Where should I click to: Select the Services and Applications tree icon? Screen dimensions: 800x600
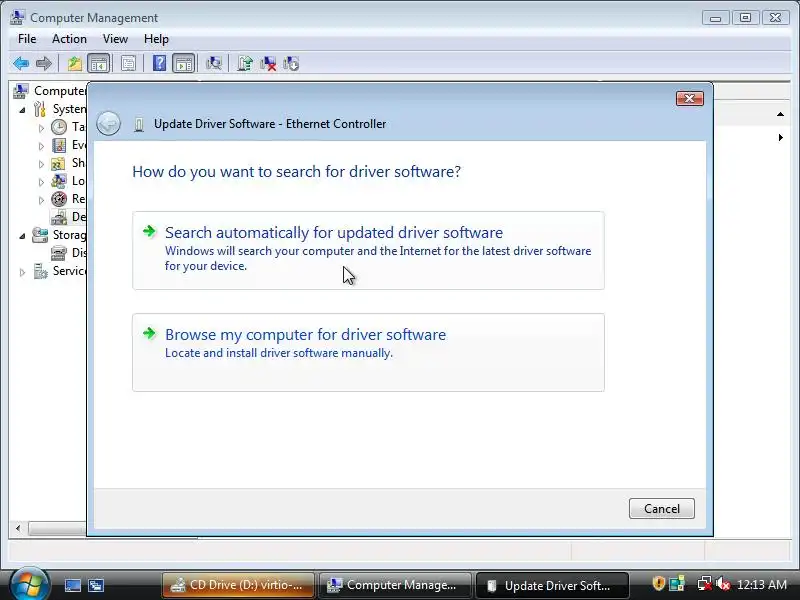click(40, 271)
